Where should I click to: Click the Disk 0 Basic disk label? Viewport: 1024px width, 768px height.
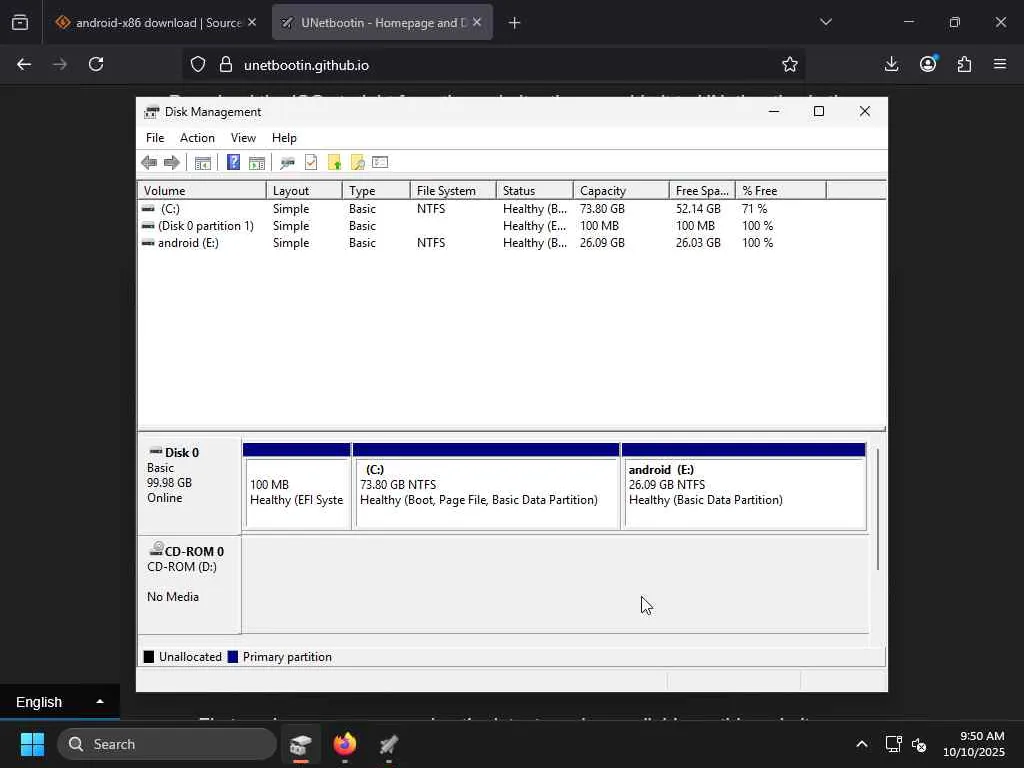coord(189,487)
